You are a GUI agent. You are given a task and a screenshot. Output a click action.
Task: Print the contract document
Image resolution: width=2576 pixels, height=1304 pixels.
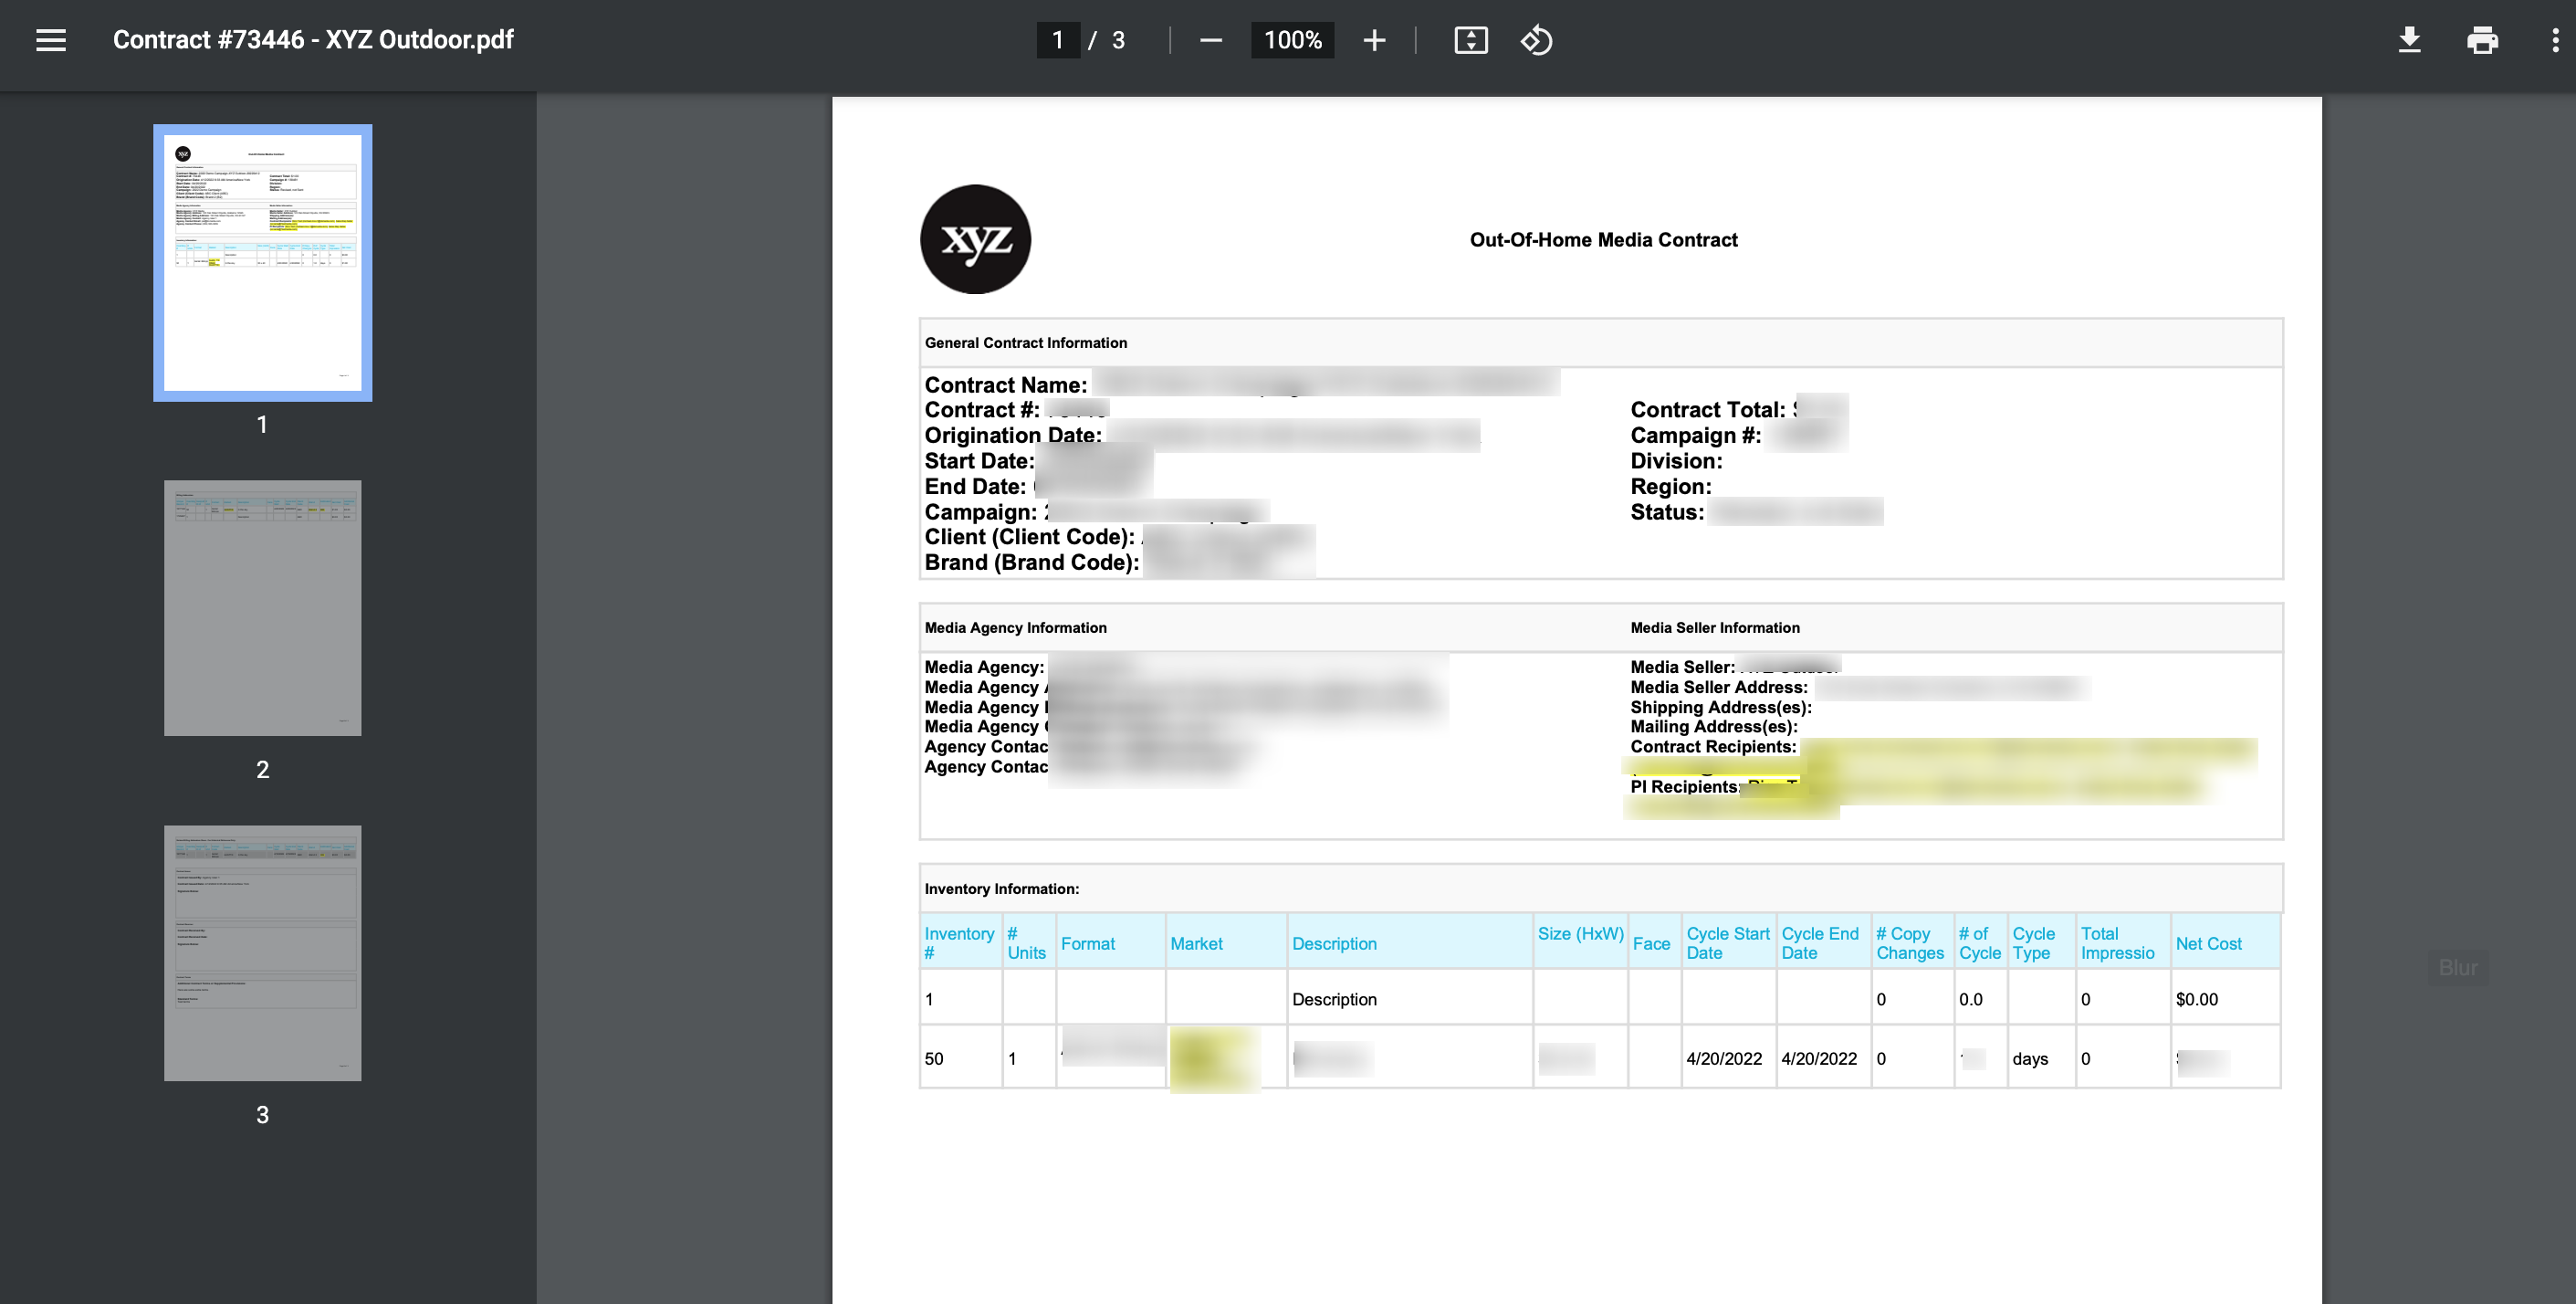point(2482,40)
